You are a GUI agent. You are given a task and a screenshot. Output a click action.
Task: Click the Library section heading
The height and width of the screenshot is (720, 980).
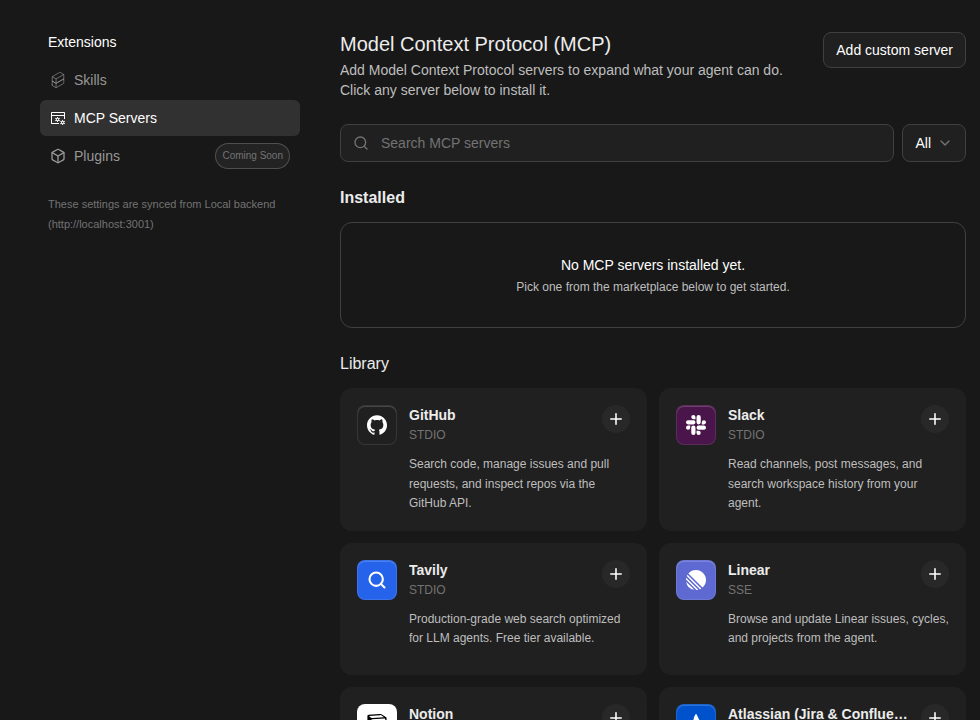click(x=364, y=363)
